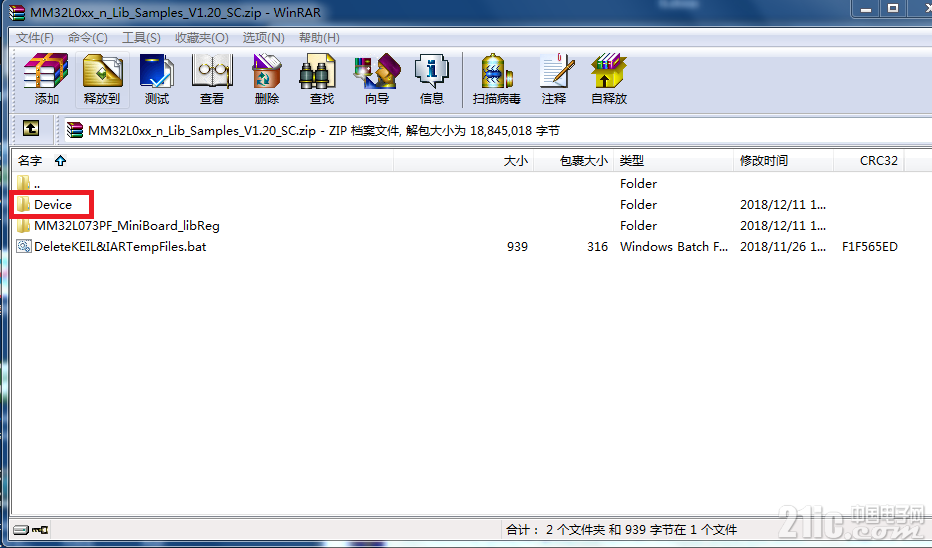Sort by the 大小 column header
The image size is (932, 548).
click(x=464, y=160)
